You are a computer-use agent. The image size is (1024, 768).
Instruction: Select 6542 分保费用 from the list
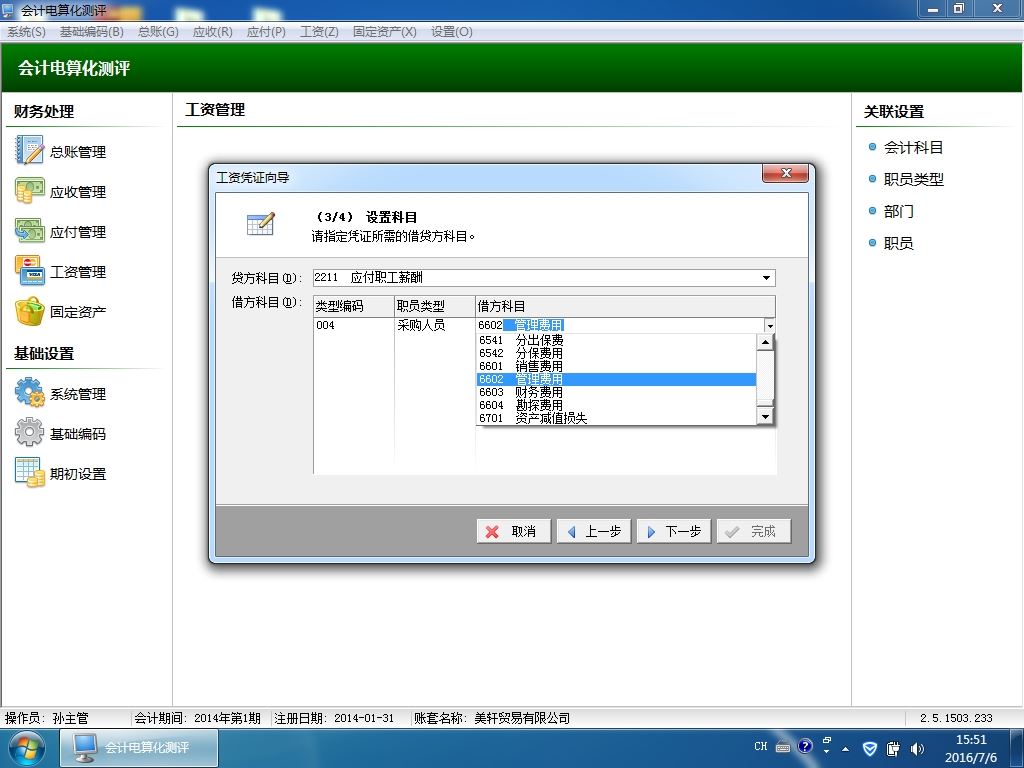coord(616,353)
